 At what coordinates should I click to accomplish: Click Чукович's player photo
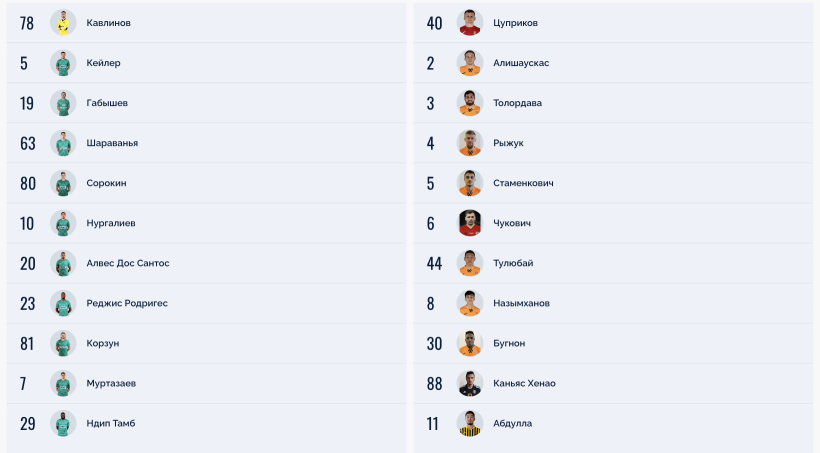[470, 223]
